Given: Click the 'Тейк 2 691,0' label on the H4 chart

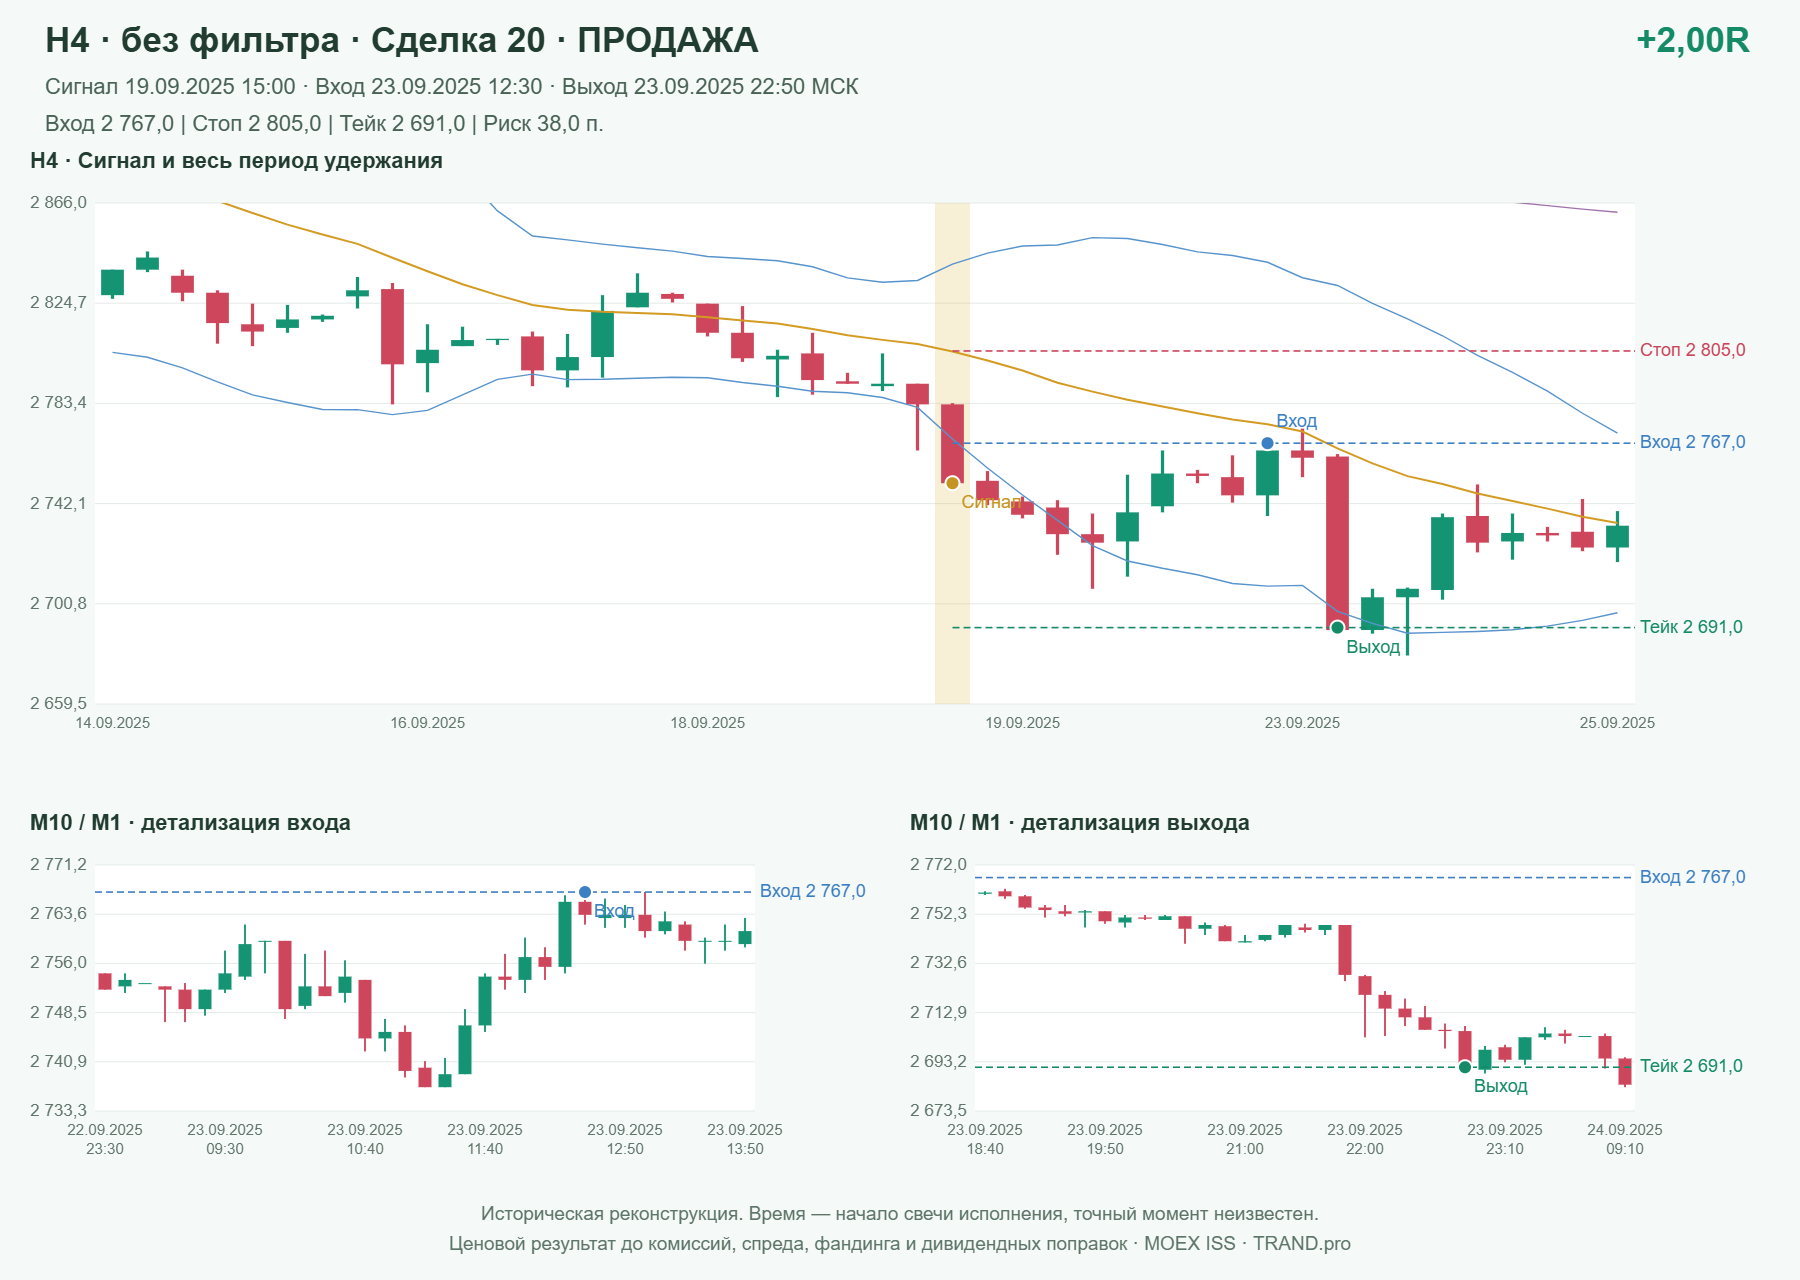Looking at the screenshot, I should [x=1691, y=627].
